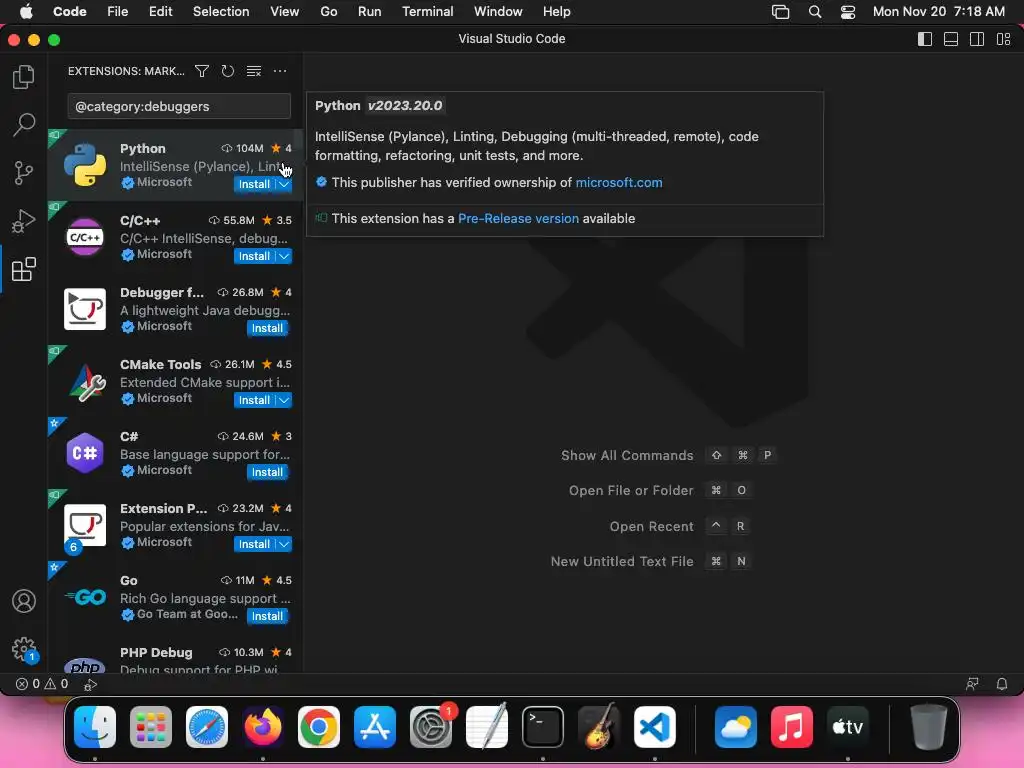Screen dimensions: 1024x768
Task: Clear extensions search results icon
Action: coord(253,71)
